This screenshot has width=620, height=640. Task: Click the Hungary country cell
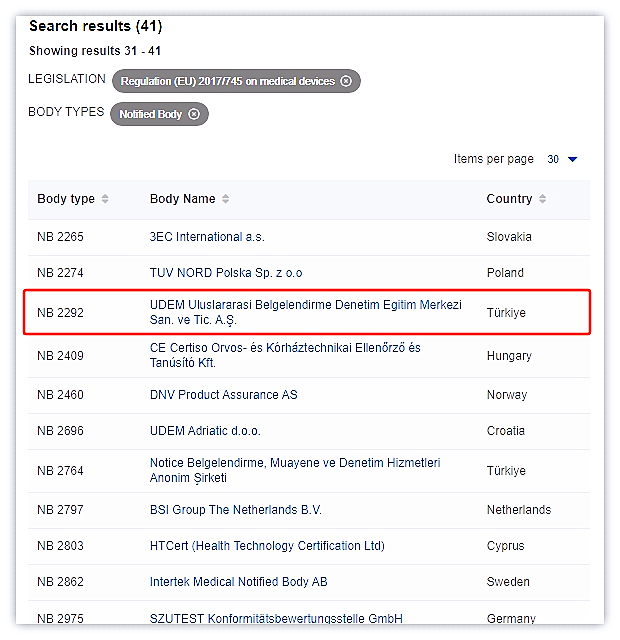pyautogui.click(x=509, y=356)
